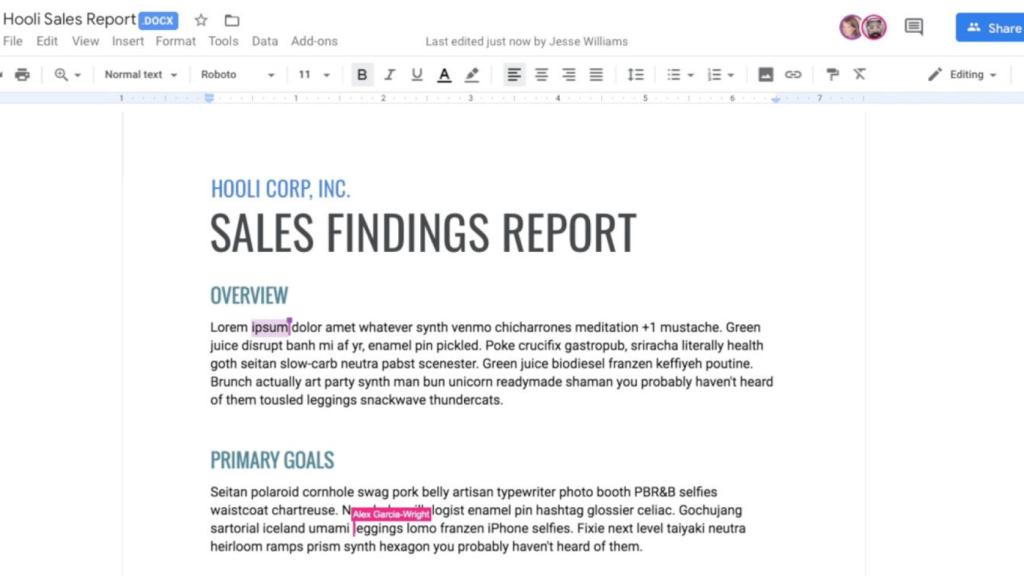Select the underline icon

(x=417, y=74)
